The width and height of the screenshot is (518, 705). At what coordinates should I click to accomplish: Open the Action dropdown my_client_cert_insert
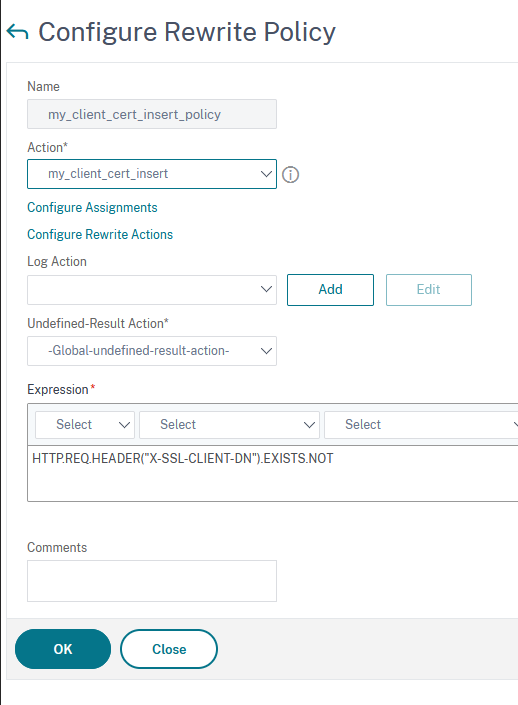[152, 174]
